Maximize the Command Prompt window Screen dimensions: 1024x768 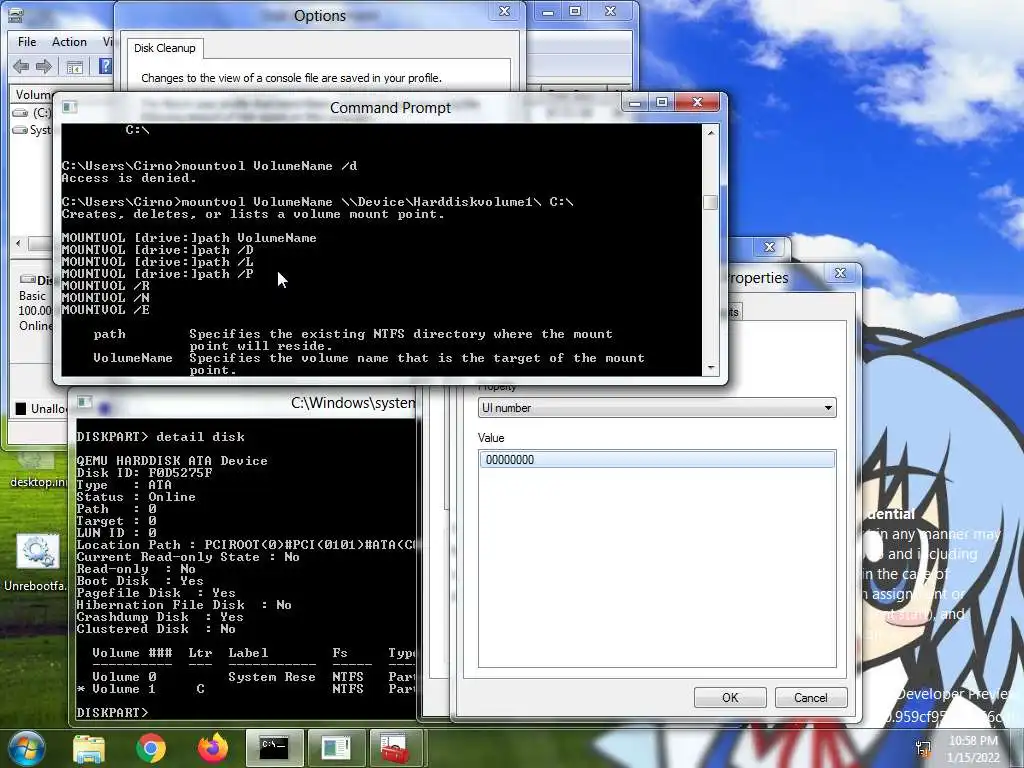[662, 103]
